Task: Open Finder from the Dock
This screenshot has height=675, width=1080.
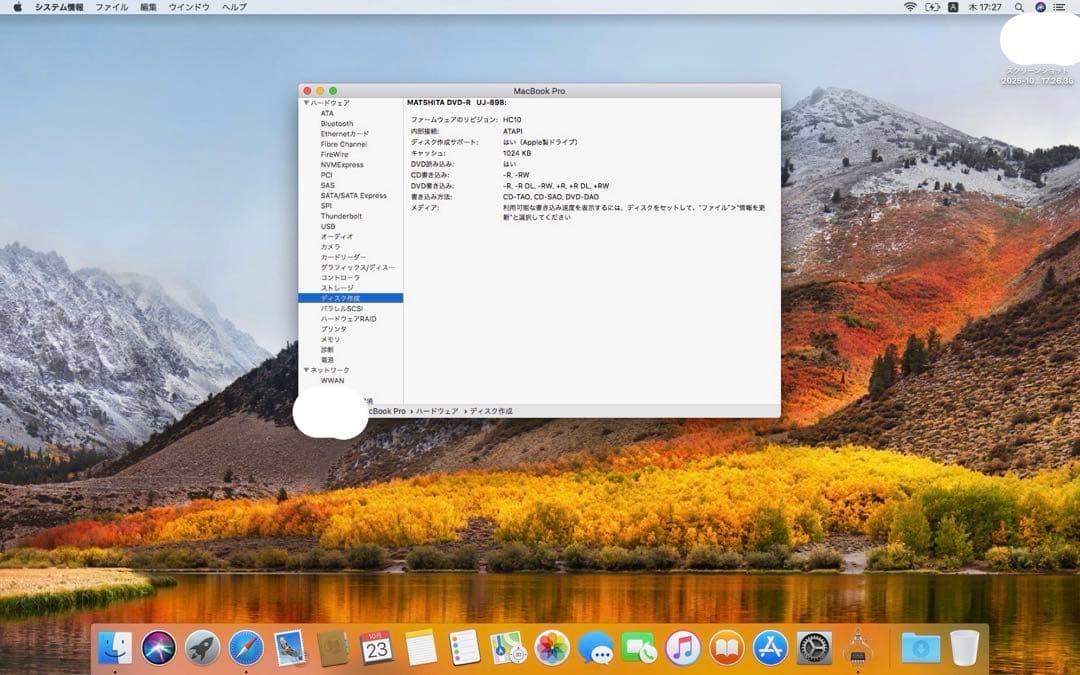Action: click(x=115, y=648)
